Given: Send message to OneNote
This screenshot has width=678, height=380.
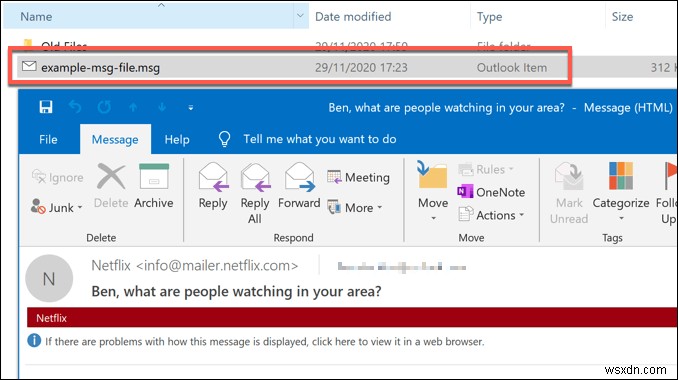Looking at the screenshot, I should click(x=491, y=192).
